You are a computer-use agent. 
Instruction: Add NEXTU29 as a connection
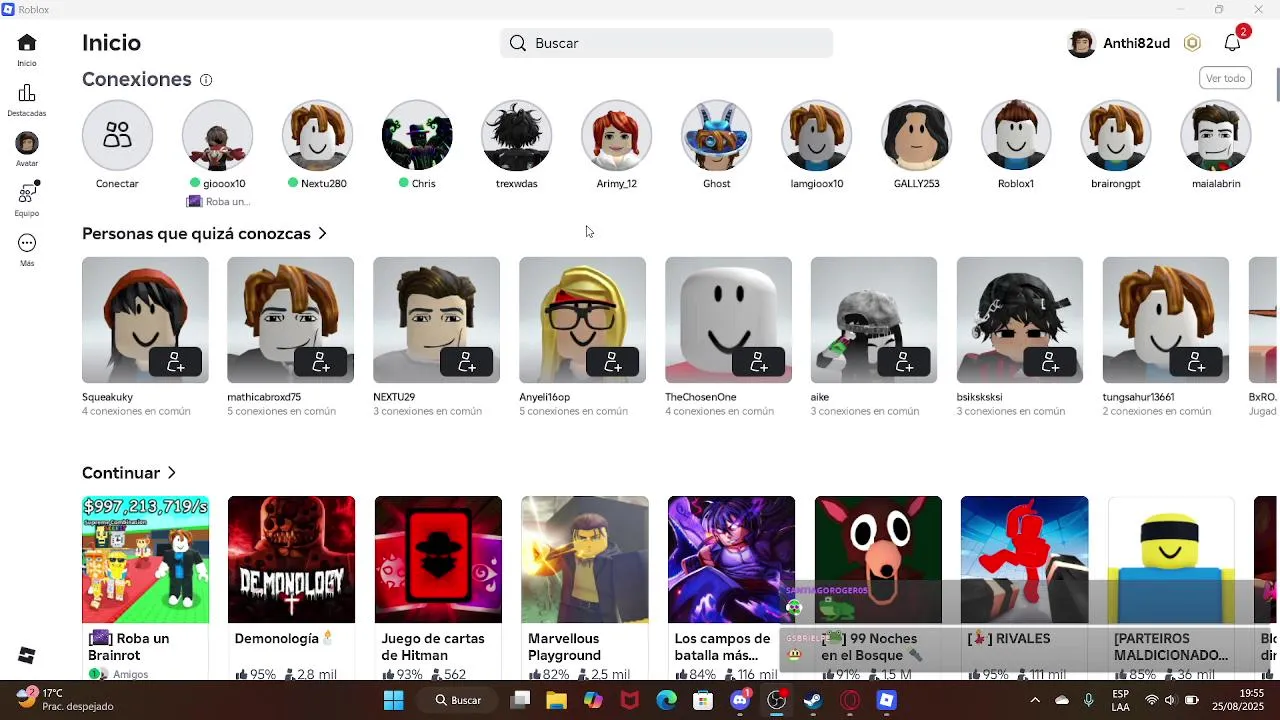tap(467, 362)
